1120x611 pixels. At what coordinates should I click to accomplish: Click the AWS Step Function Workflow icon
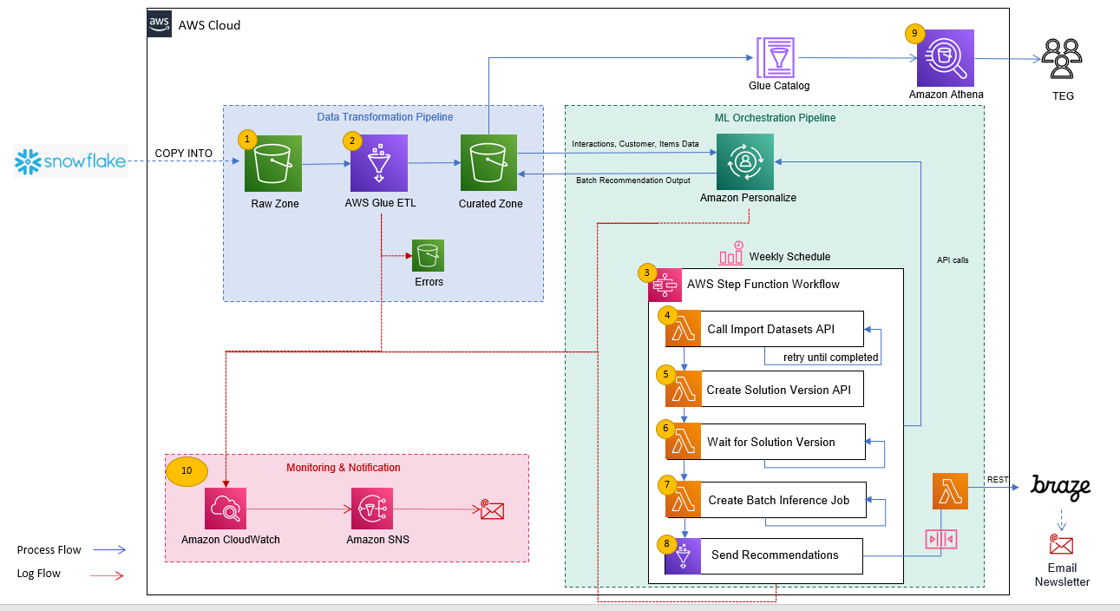coord(665,285)
